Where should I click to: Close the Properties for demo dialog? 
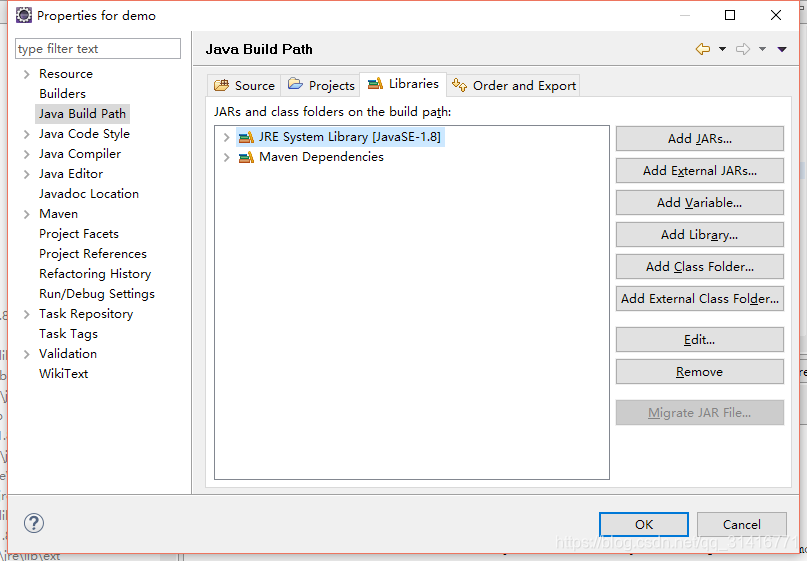coord(776,15)
